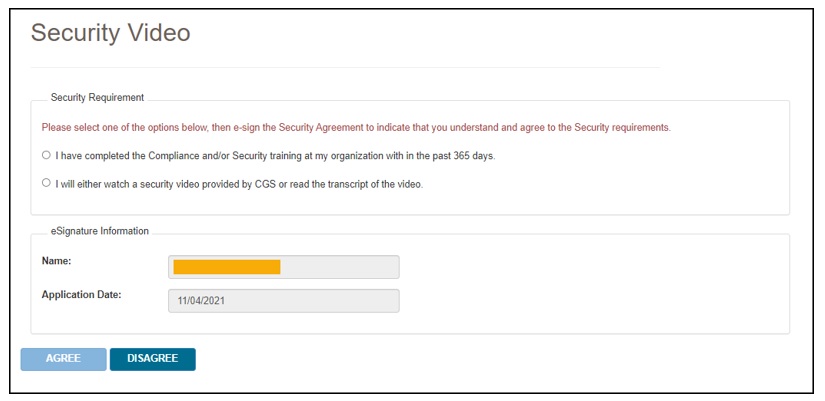Focus the Application Date field

(284, 301)
